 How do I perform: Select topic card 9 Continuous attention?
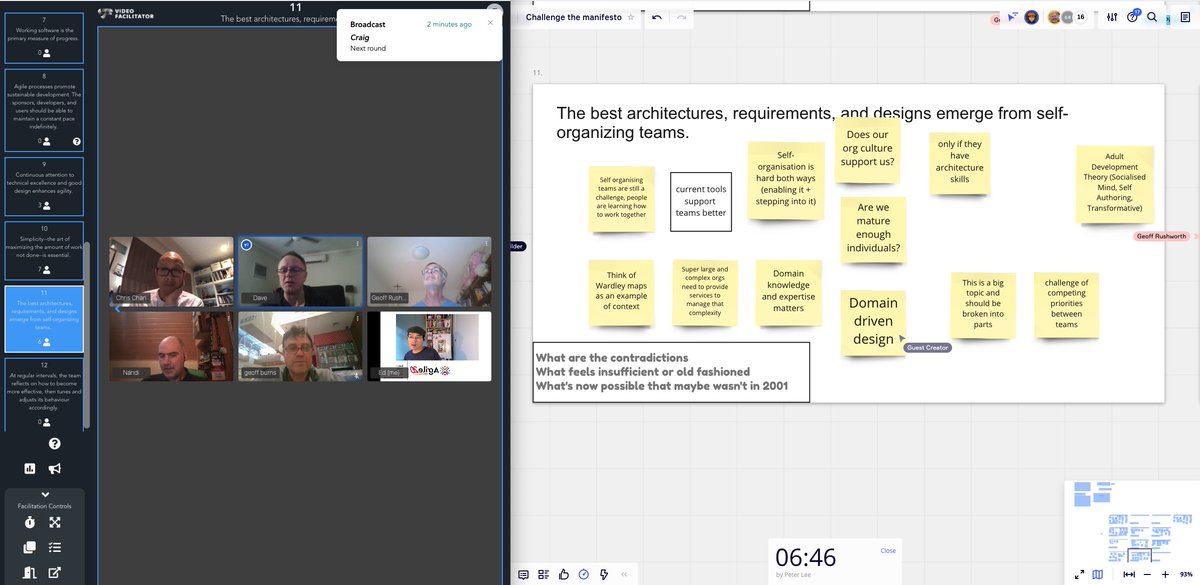click(x=44, y=184)
